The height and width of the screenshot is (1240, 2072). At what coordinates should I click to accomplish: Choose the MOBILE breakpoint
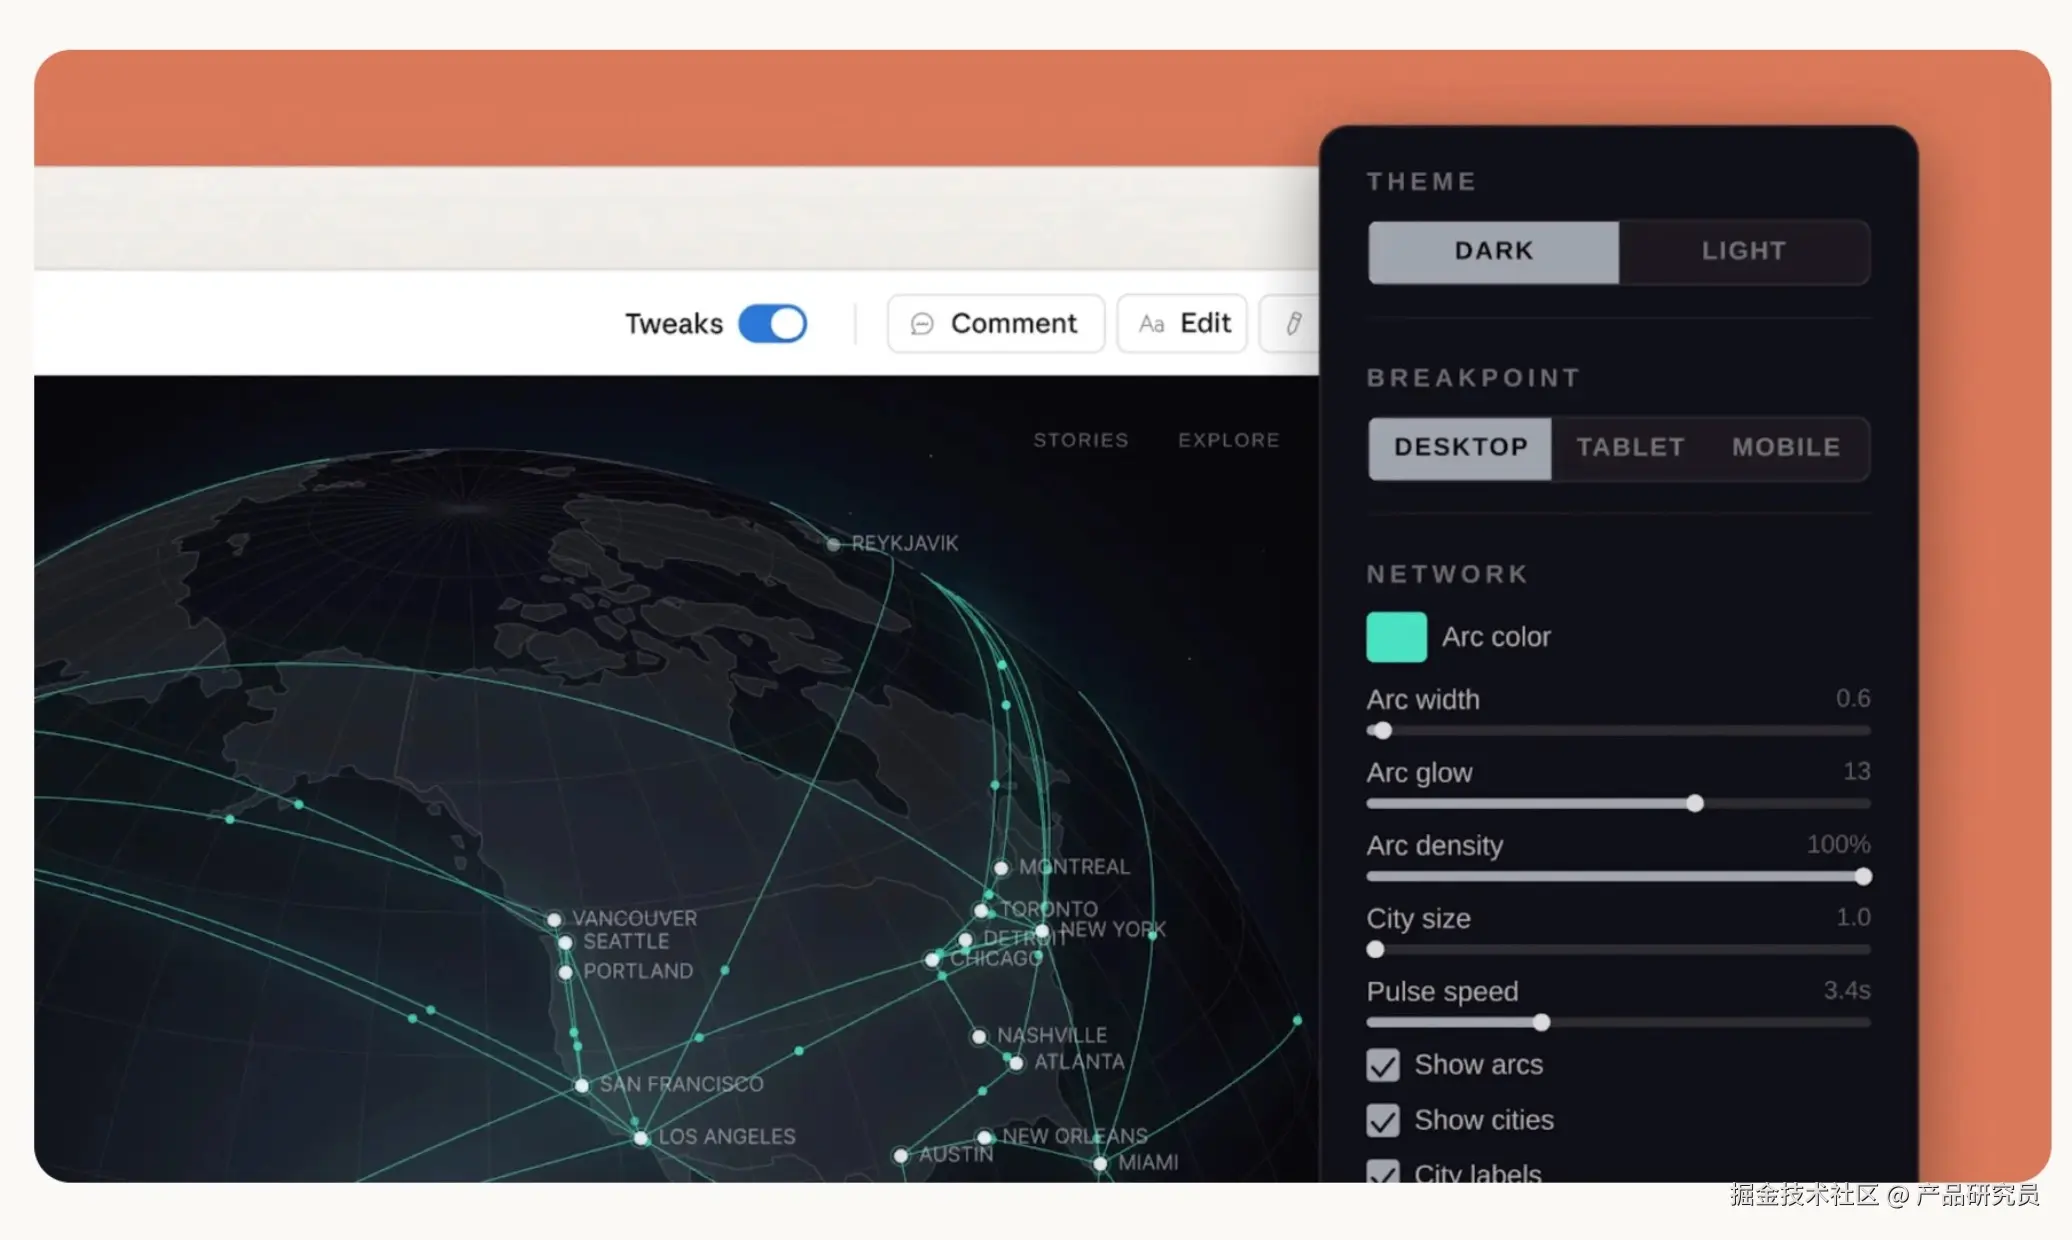click(1786, 447)
